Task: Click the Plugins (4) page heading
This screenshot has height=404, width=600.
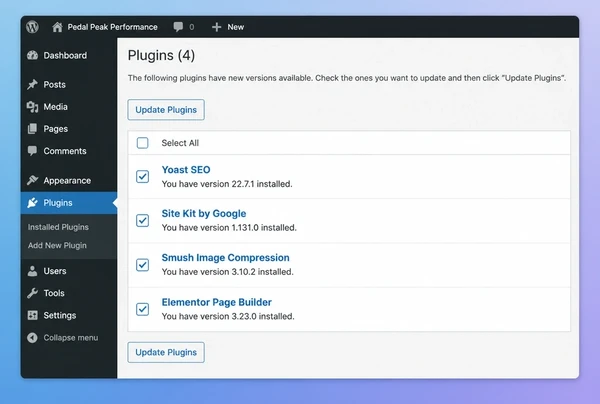Action: (x=161, y=55)
